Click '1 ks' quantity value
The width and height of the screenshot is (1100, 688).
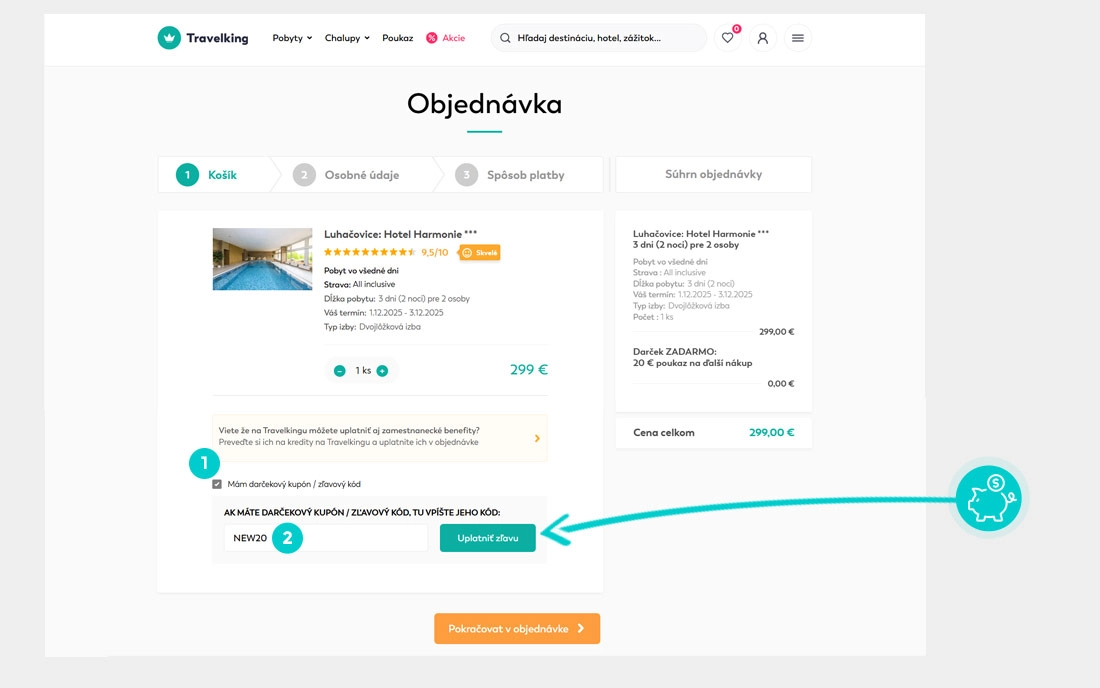coord(363,370)
